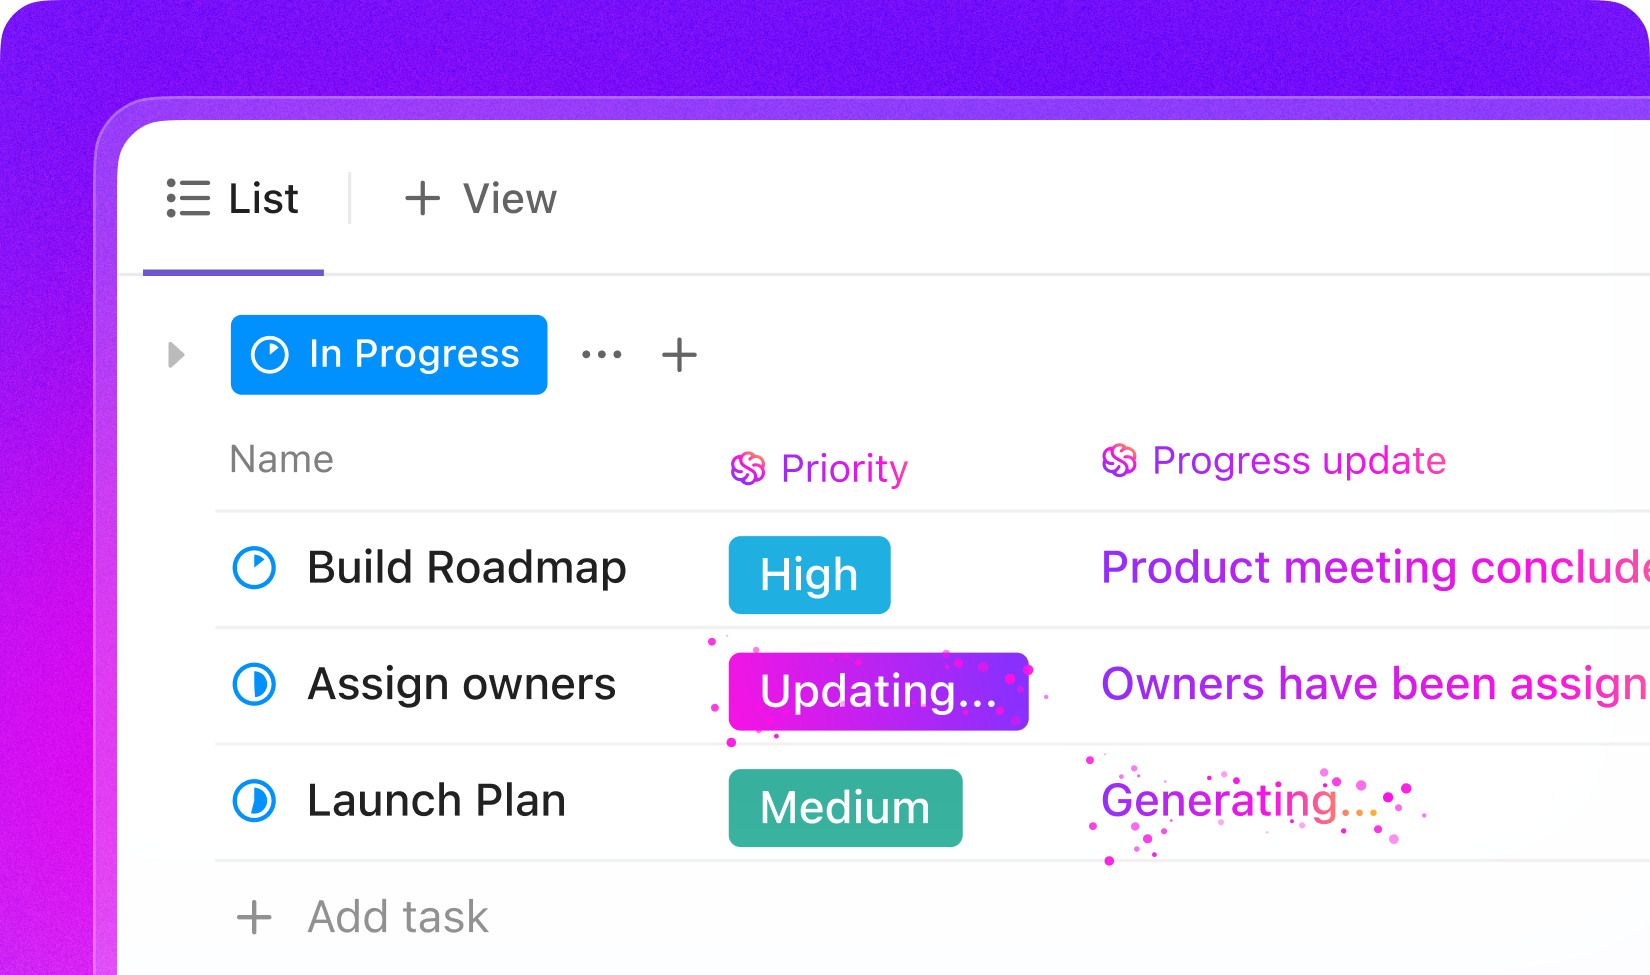The width and height of the screenshot is (1650, 975).
Task: Open the Build Roadmap task name
Action: pos(467,568)
